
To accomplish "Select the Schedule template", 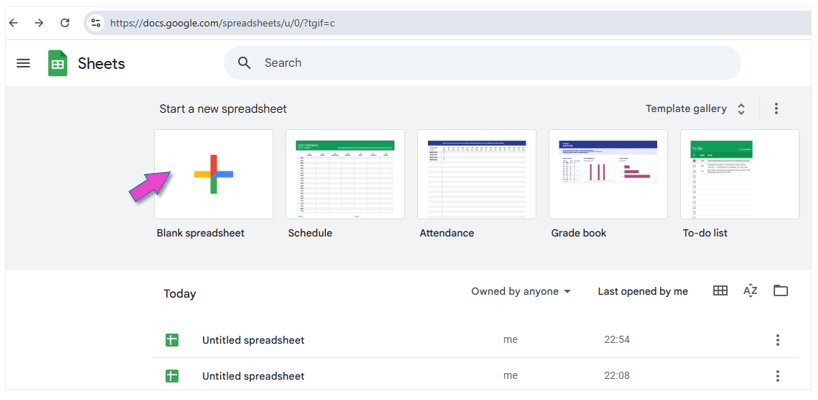I will (345, 174).
